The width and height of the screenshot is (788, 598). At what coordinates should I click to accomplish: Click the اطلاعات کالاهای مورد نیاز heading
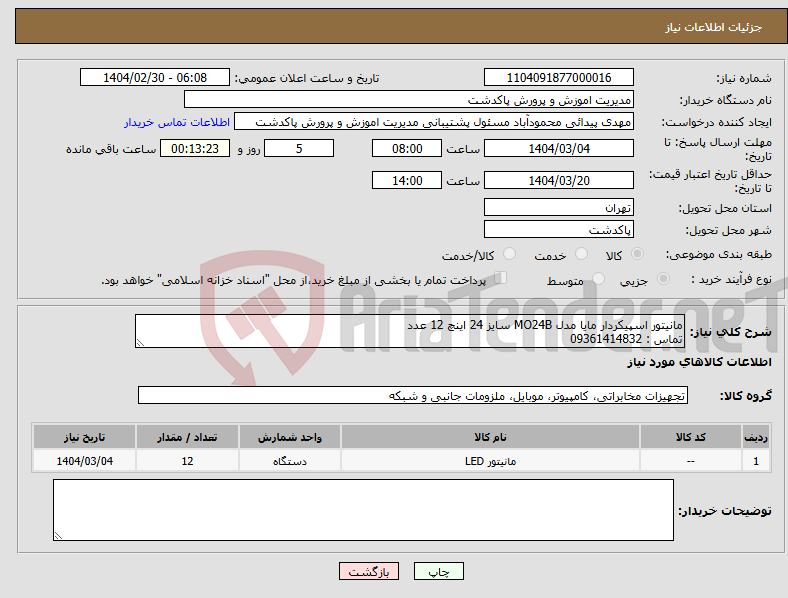pyautogui.click(x=699, y=362)
